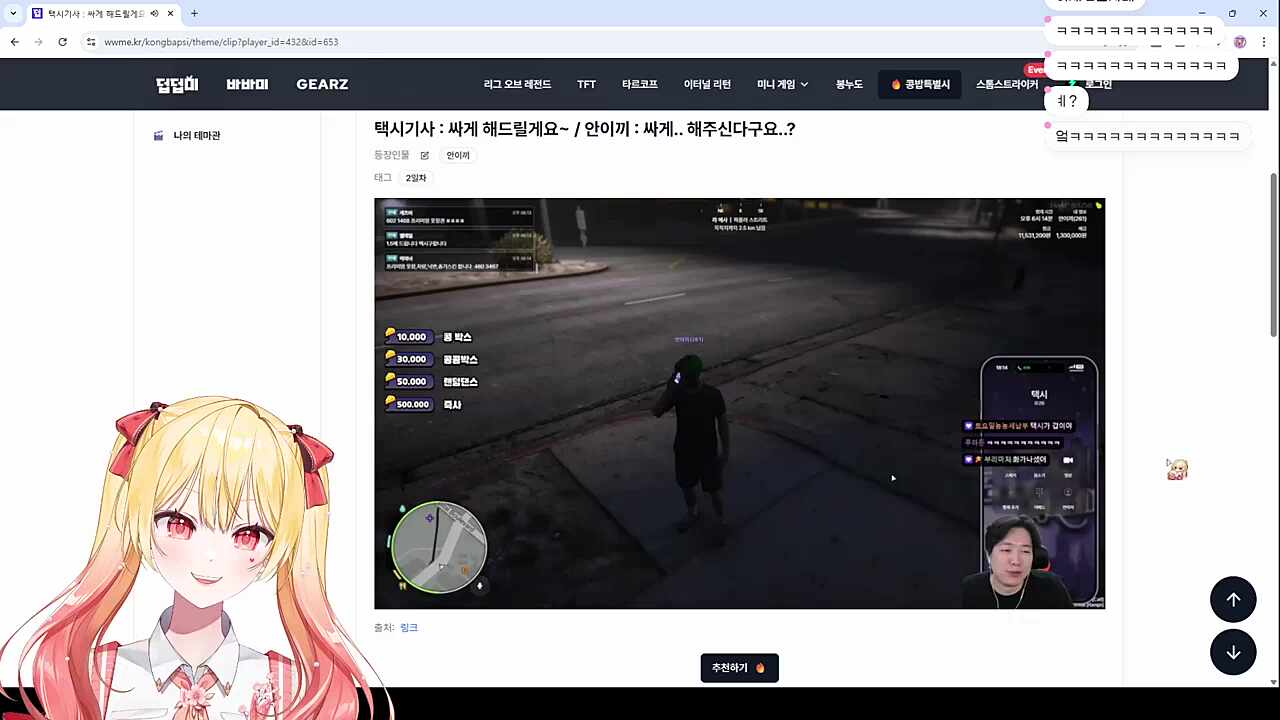The image size is (1280, 720).
Task: Open the Chrome profile avatar
Action: click(1240, 42)
